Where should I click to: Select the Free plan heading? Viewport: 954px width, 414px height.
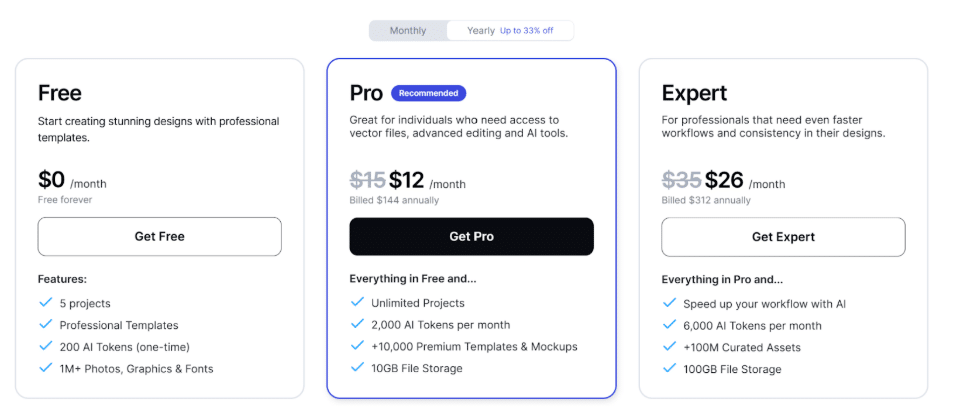[60, 93]
